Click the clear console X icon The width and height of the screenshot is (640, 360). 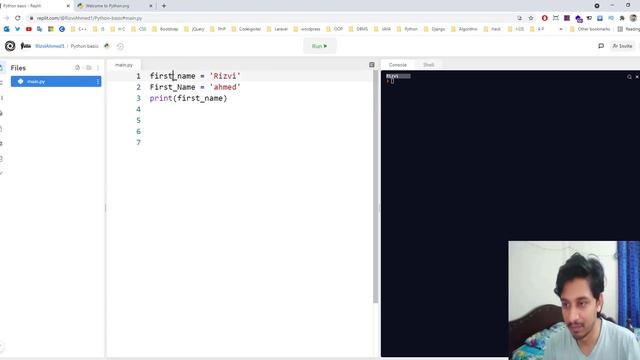[637, 77]
